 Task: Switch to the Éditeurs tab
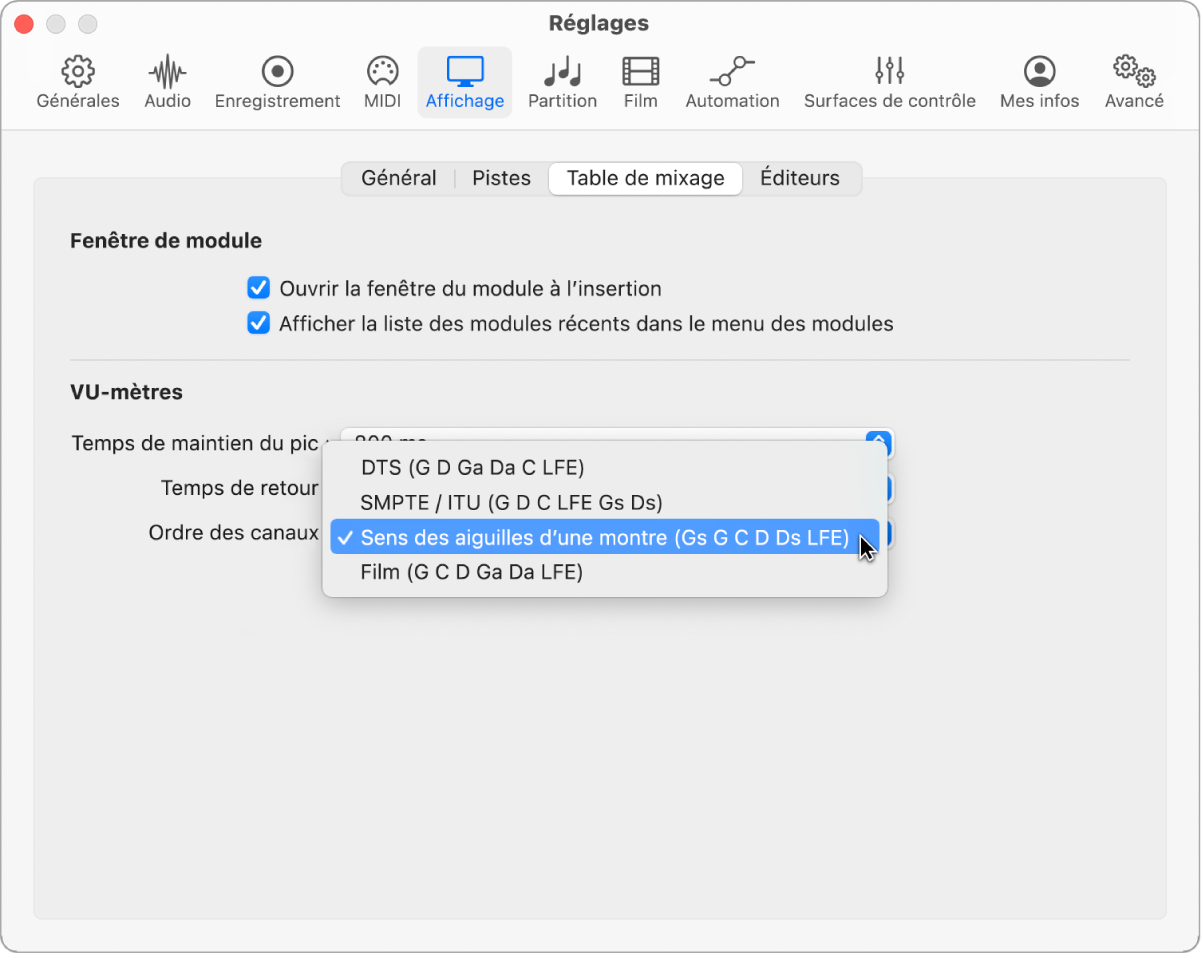(799, 179)
